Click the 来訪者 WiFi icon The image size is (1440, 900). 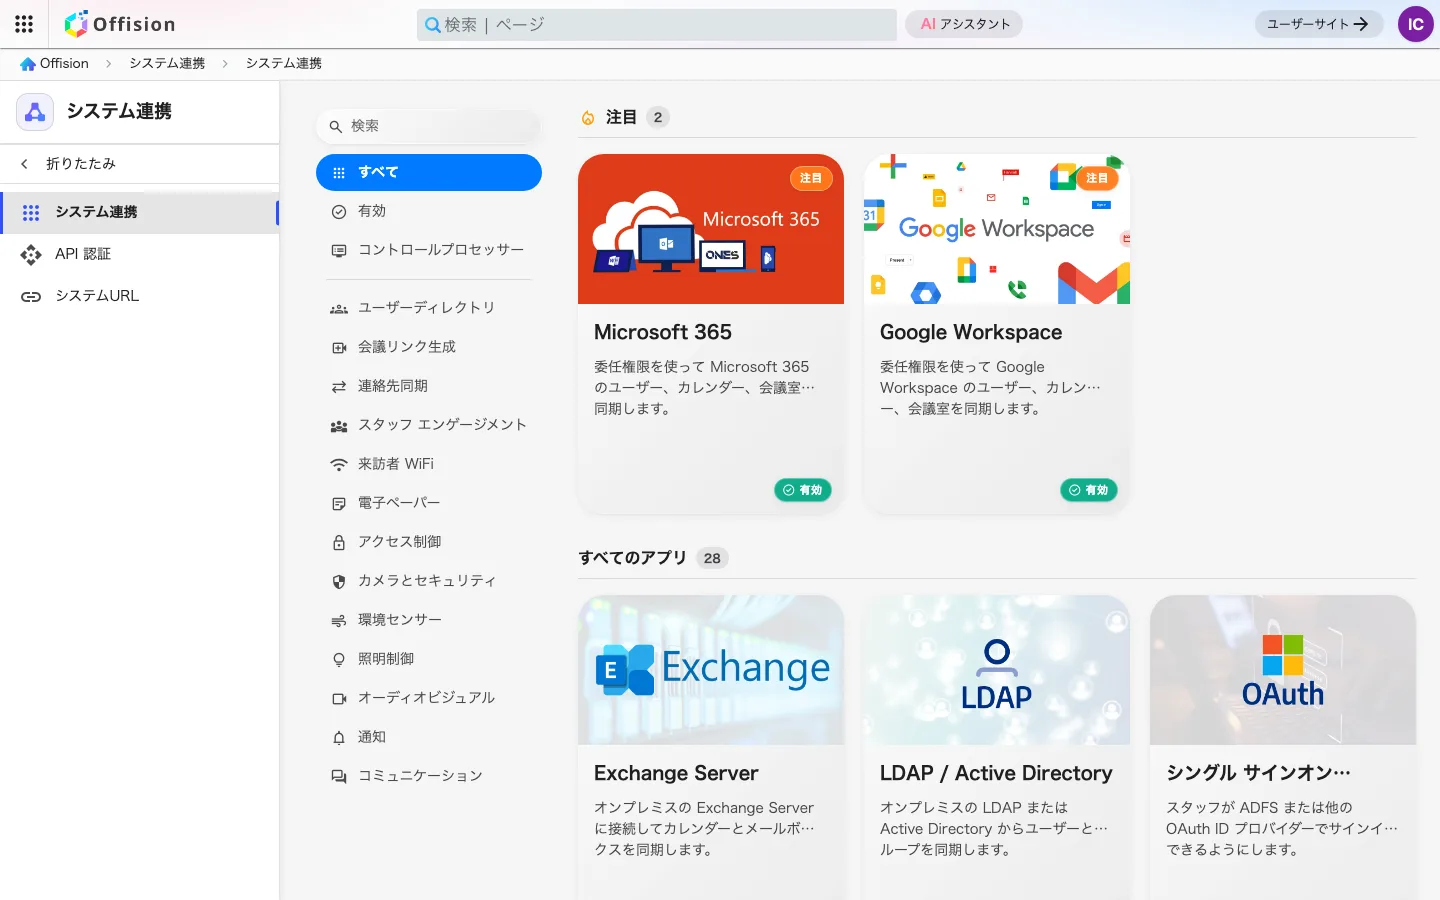point(339,465)
